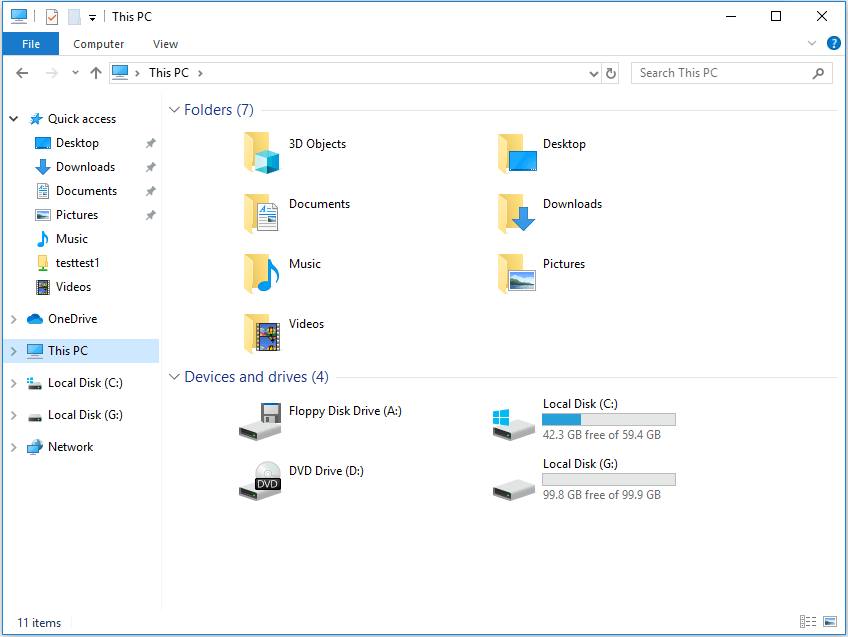This screenshot has width=848, height=637.
Task: Select the Floppy Disk Drive (A:) icon
Action: point(260,422)
